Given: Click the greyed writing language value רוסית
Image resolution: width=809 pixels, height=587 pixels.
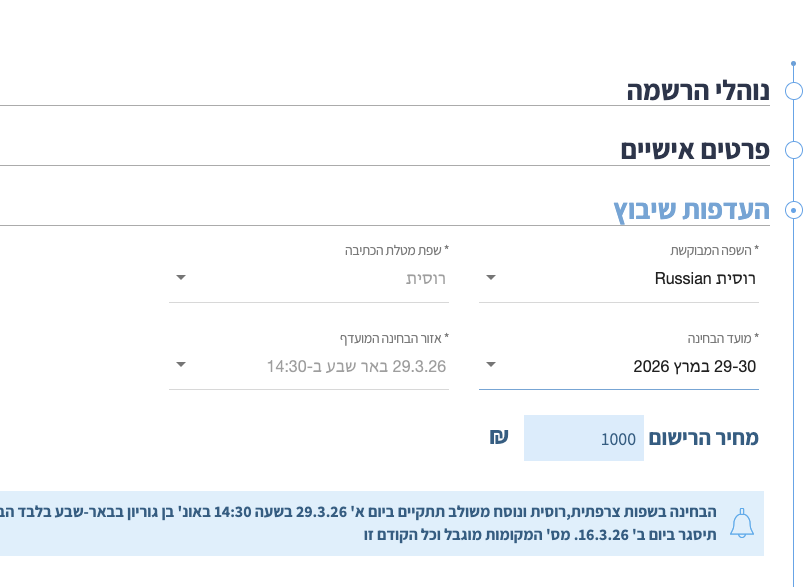Looking at the screenshot, I should point(425,278).
